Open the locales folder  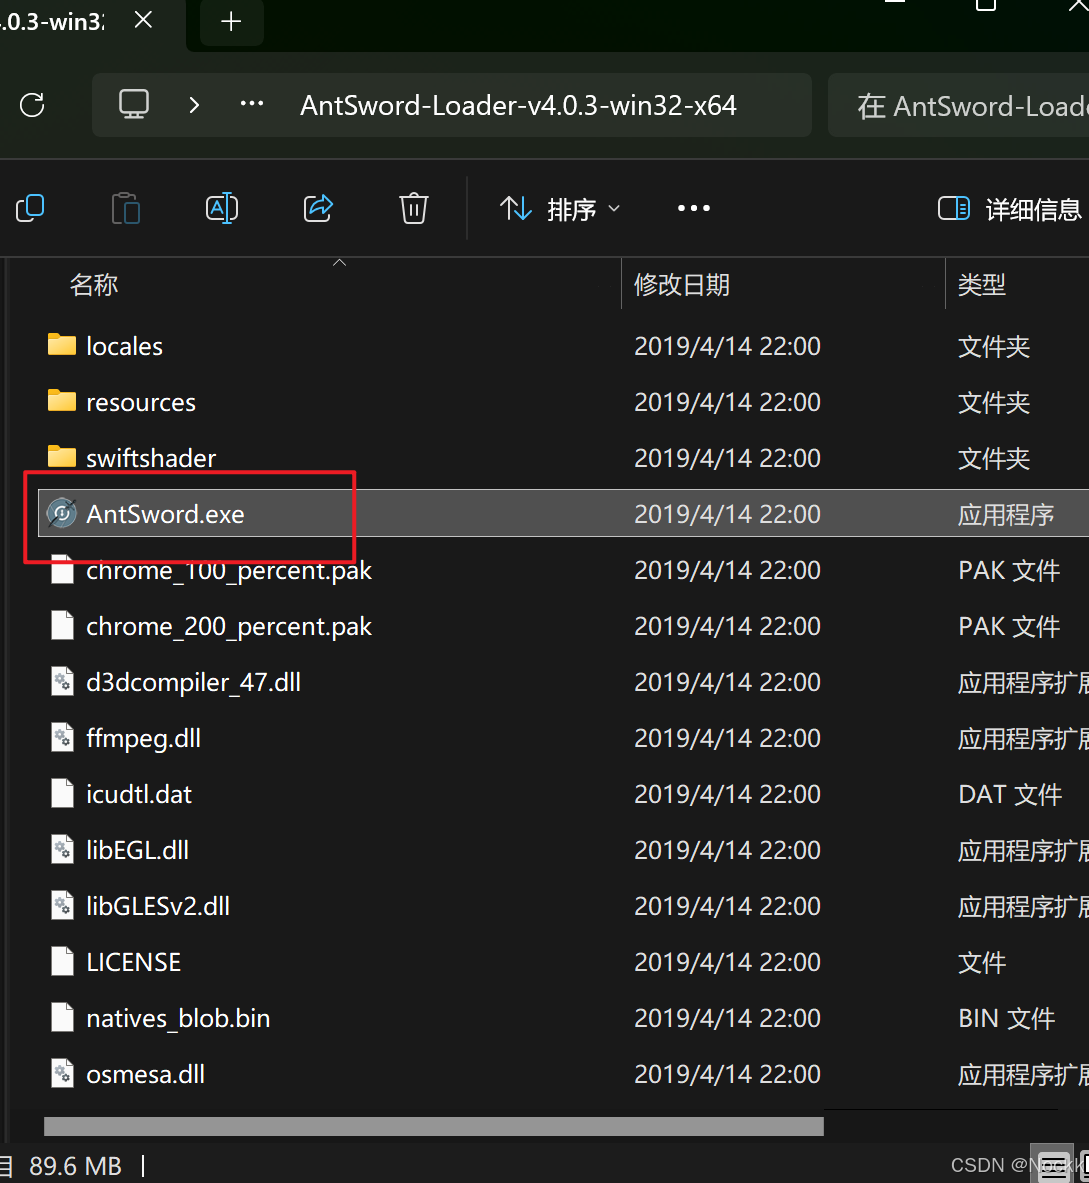tap(124, 346)
